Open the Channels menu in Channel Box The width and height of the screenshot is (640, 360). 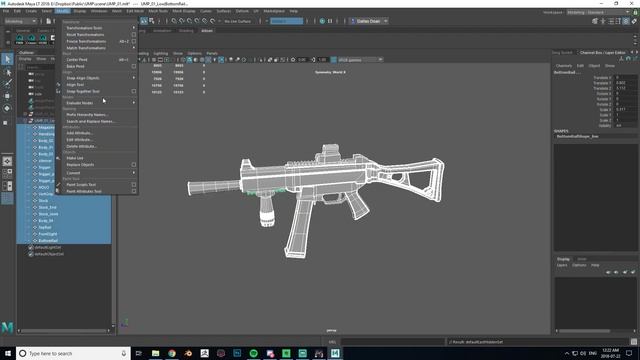point(564,66)
